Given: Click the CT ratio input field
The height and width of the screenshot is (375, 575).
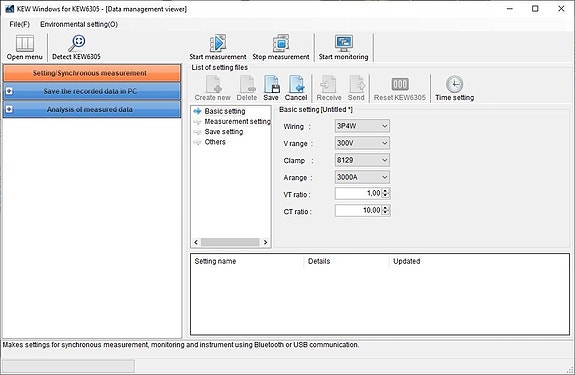Looking at the screenshot, I should (358, 210).
